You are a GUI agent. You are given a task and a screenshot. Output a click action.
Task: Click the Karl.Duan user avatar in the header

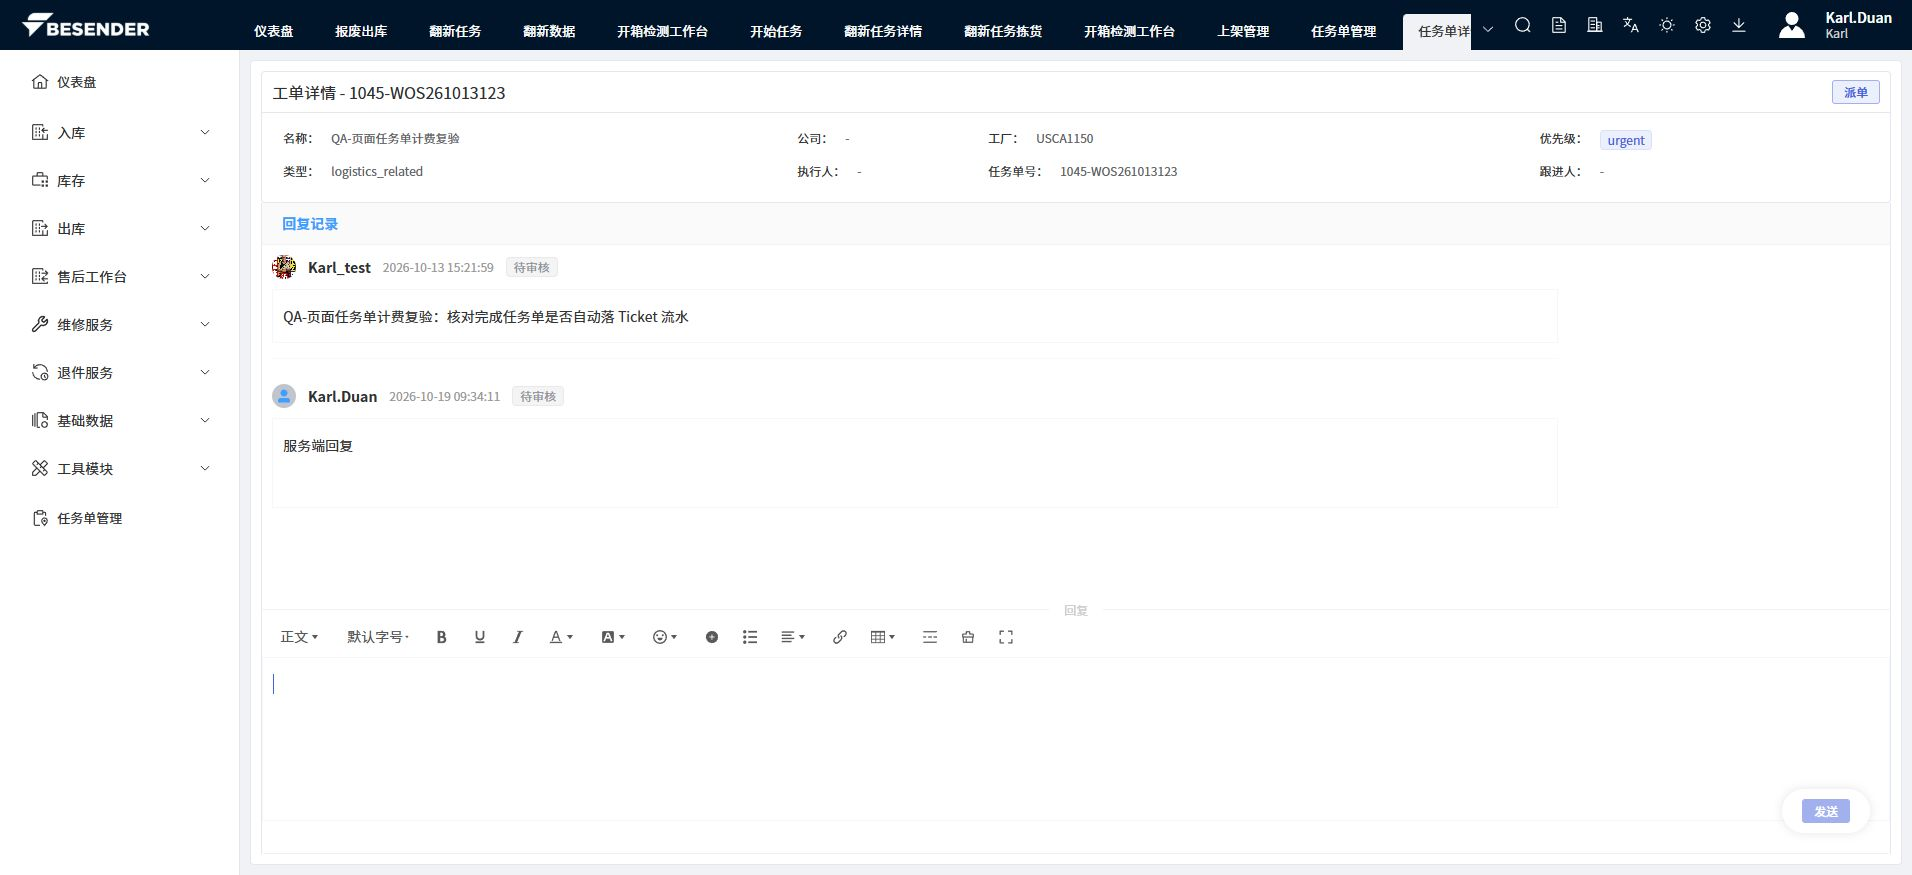[1792, 26]
